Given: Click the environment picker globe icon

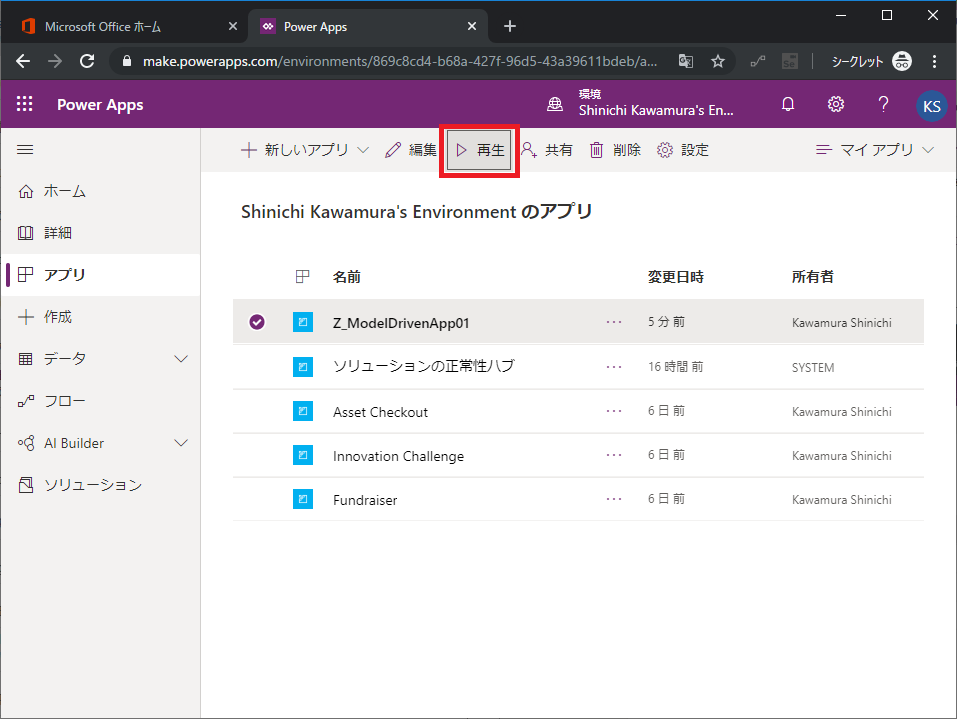Looking at the screenshot, I should pos(555,104).
